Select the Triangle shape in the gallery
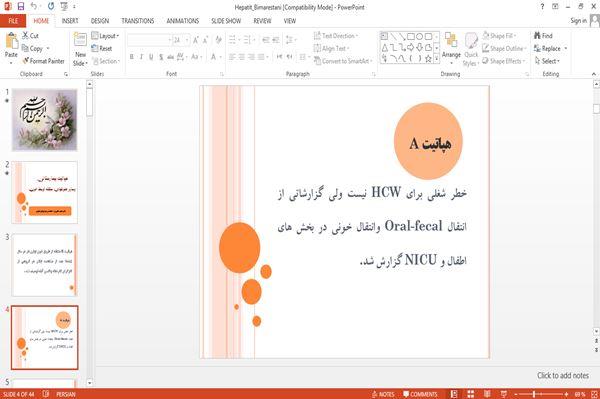Viewport: 600px width, 399px height. coord(385,48)
